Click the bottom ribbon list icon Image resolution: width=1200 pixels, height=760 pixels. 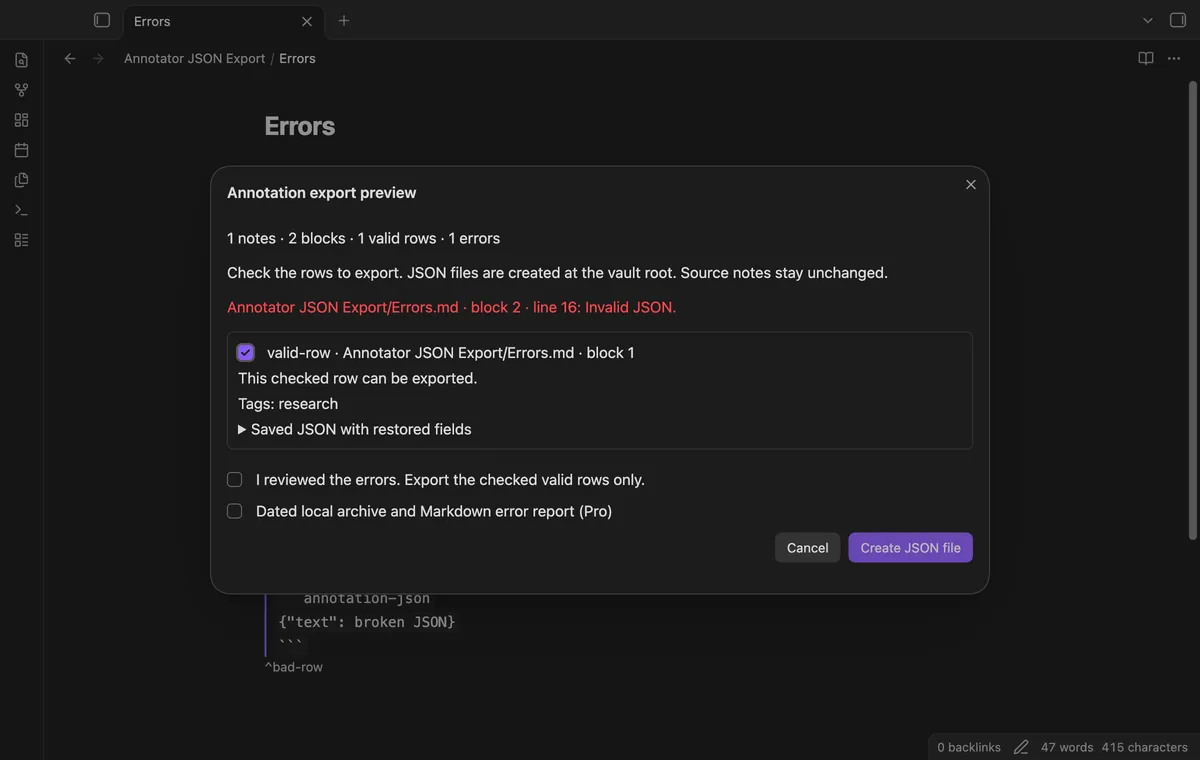(x=21, y=240)
